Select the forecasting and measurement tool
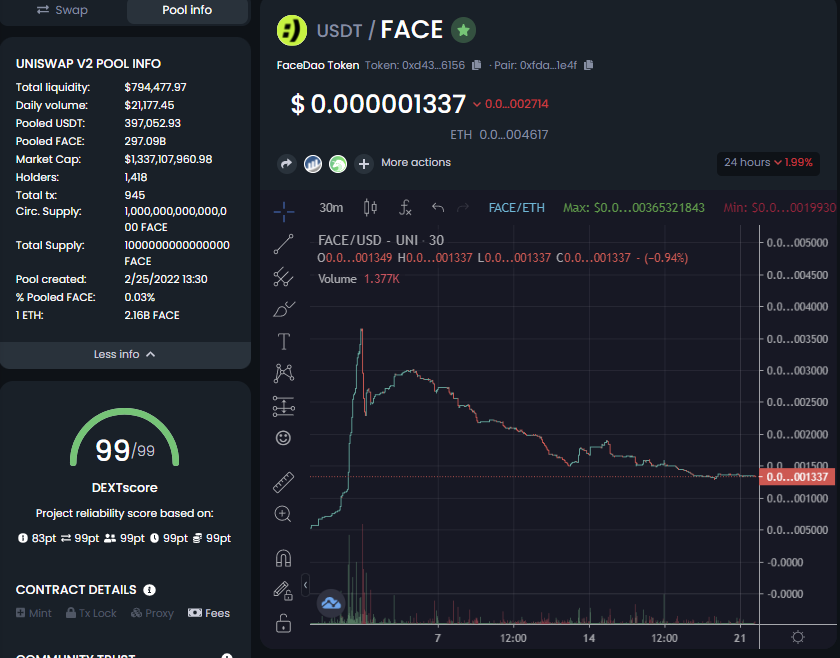The width and height of the screenshot is (840, 658). click(283, 406)
